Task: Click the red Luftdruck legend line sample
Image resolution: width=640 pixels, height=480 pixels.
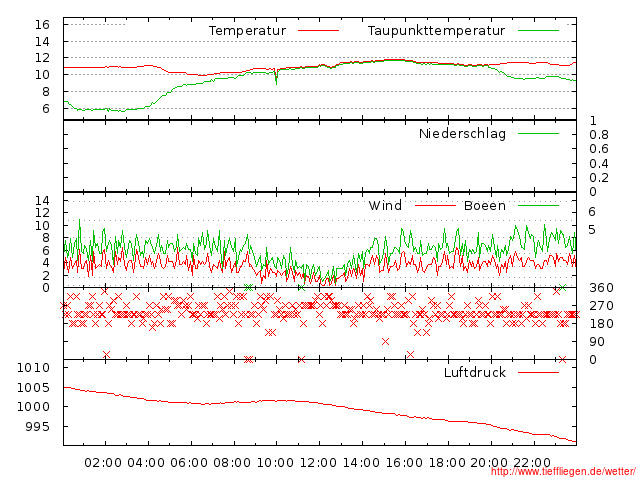Action: 538,372
